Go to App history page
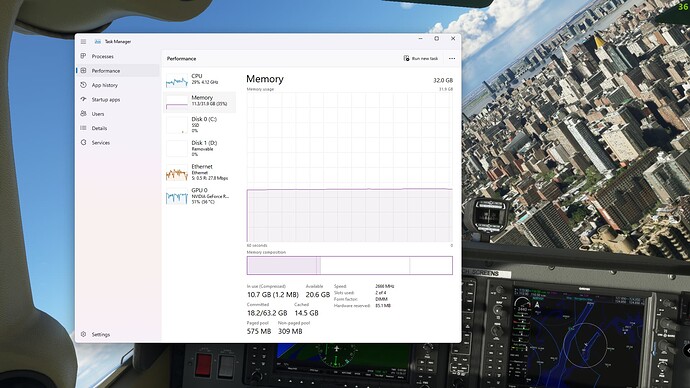 (117, 85)
